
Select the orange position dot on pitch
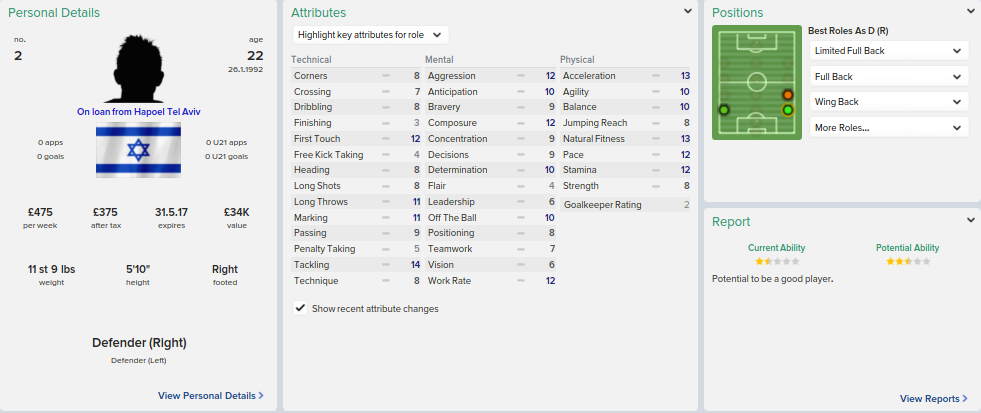coord(788,95)
